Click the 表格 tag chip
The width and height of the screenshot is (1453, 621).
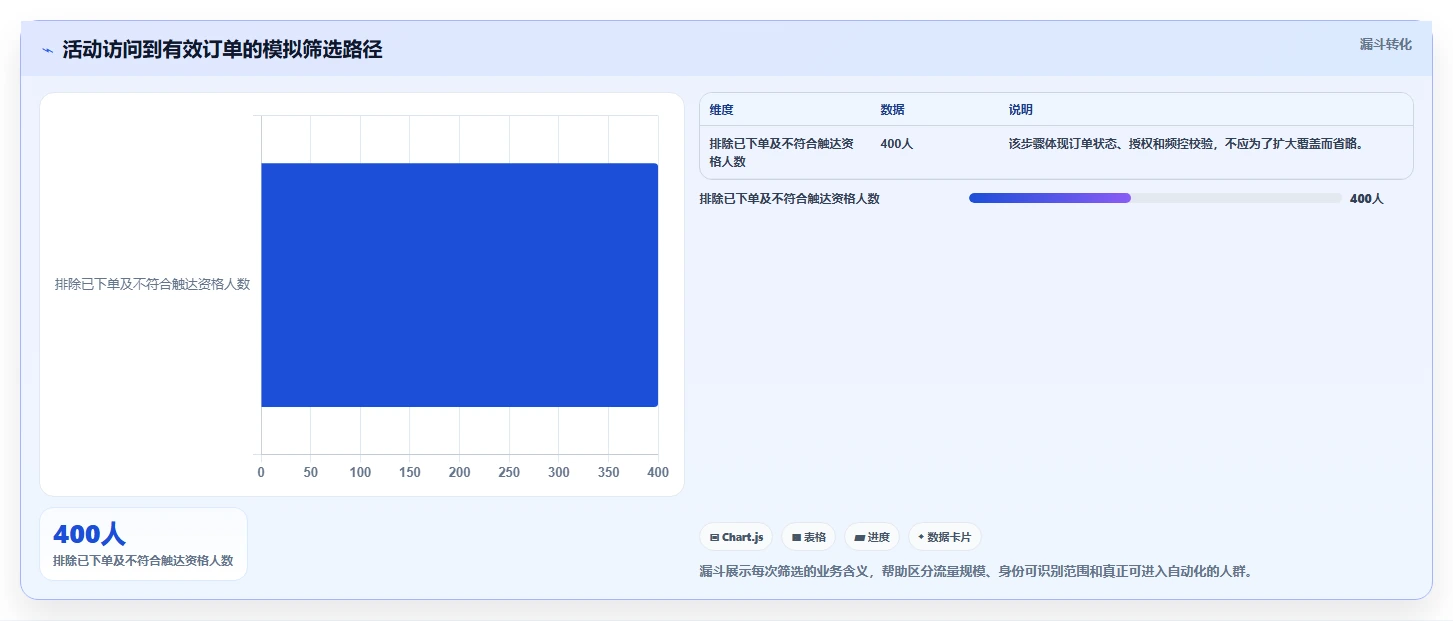pos(808,537)
